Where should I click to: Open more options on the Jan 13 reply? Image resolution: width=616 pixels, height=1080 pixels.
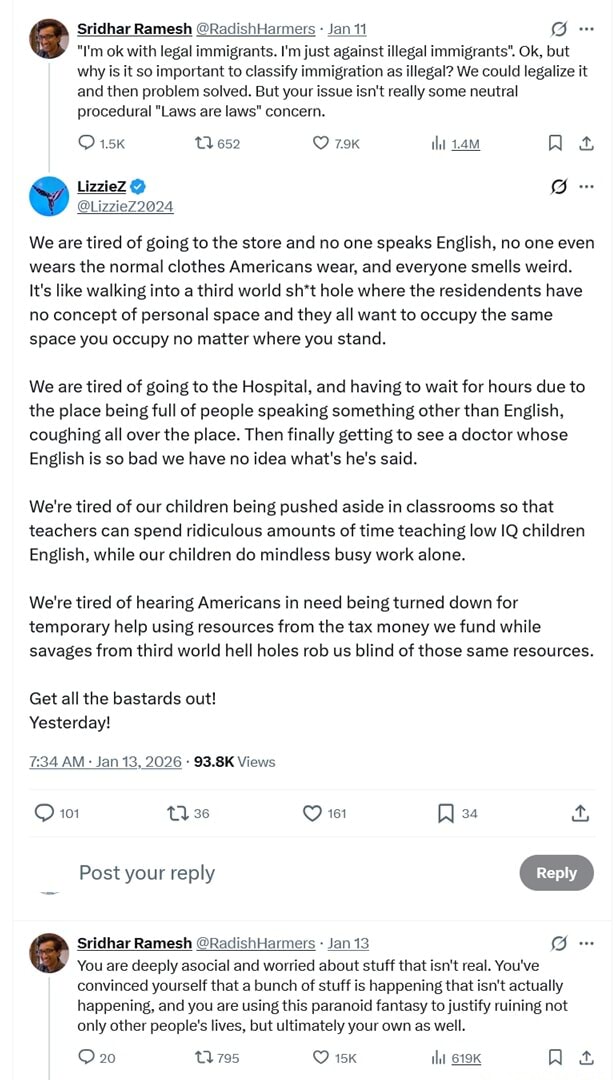point(586,943)
